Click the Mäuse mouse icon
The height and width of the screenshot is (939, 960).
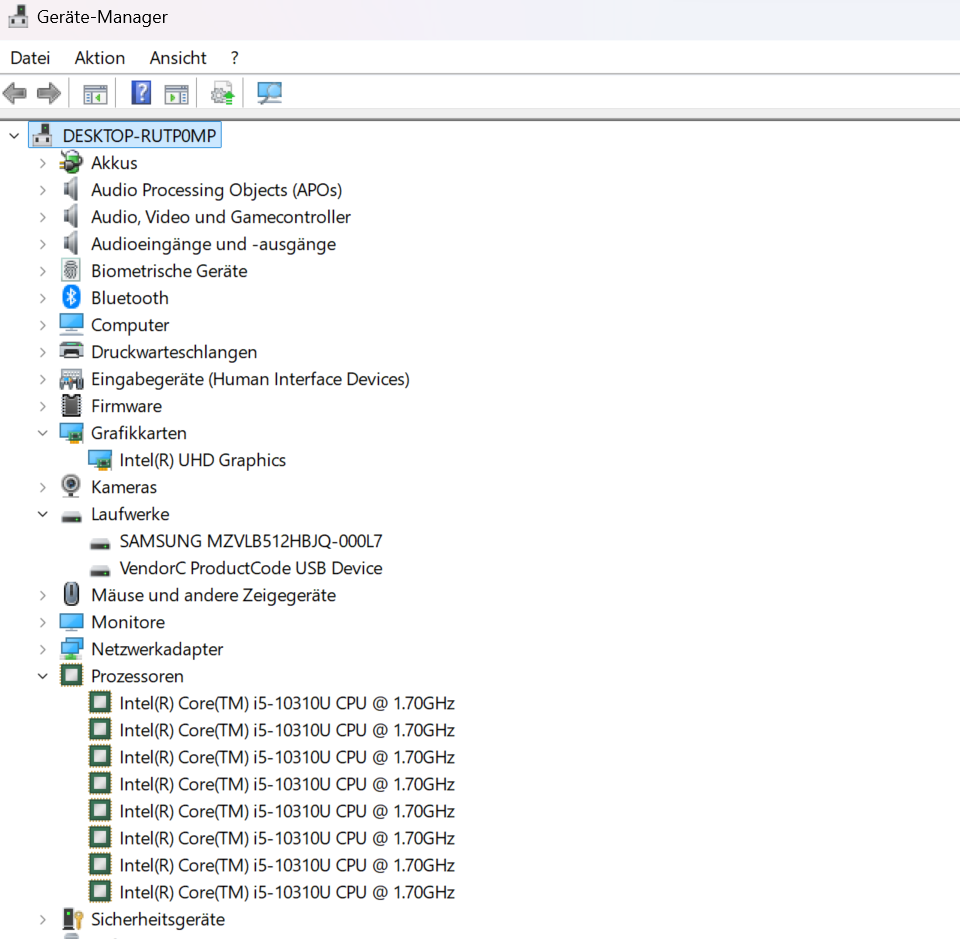tap(71, 594)
